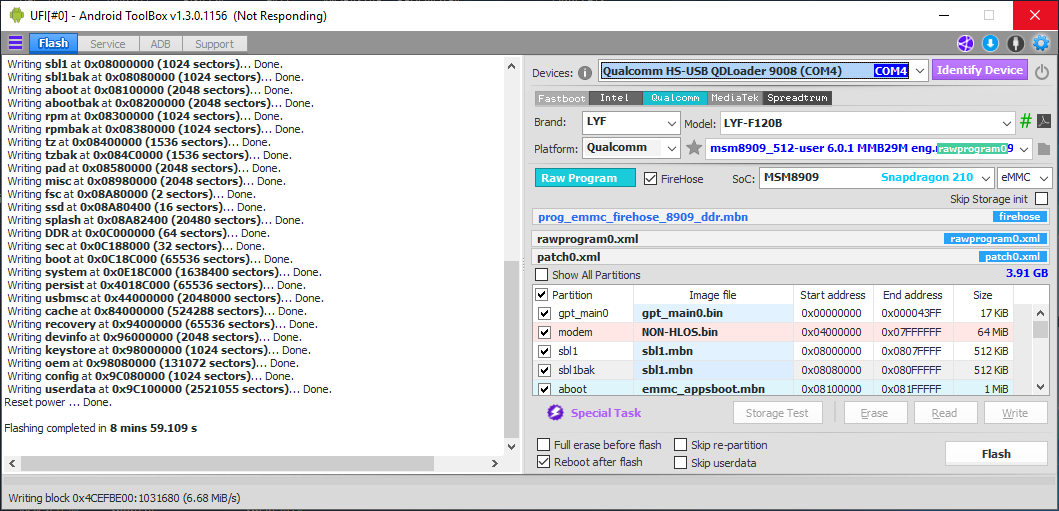Click the Flash button
This screenshot has width=1059, height=511.
pos(996,454)
